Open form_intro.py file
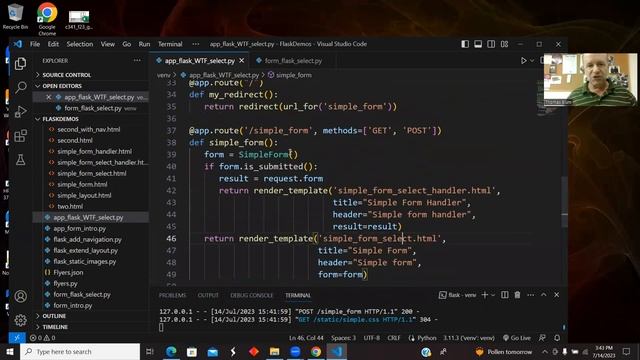The height and width of the screenshot is (360, 640). pyautogui.click(x=73, y=306)
